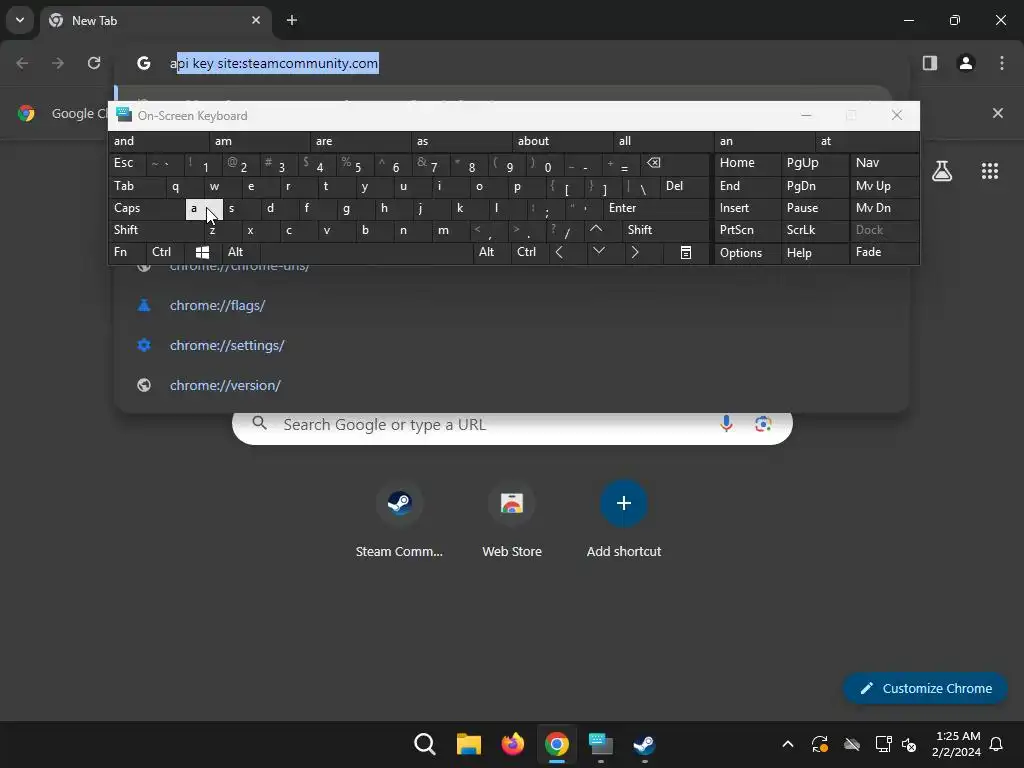This screenshot has width=1024, height=768.
Task: Open the notification bell in system tray
Action: pyautogui.click(x=997, y=744)
